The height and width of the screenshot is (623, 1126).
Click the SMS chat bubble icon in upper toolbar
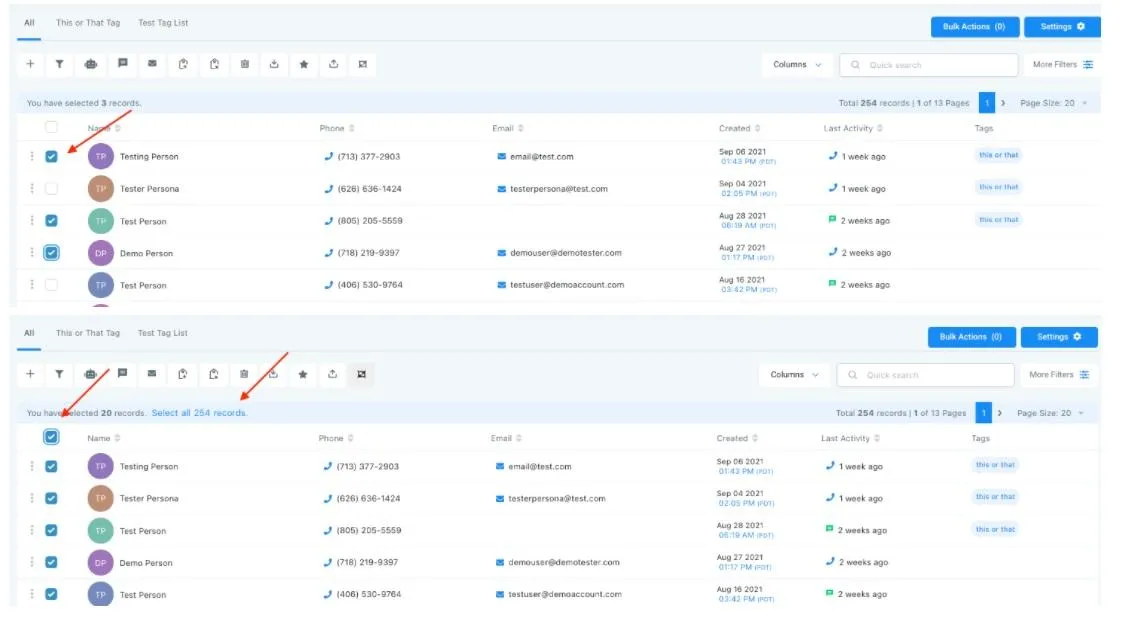pyautogui.click(x=123, y=63)
